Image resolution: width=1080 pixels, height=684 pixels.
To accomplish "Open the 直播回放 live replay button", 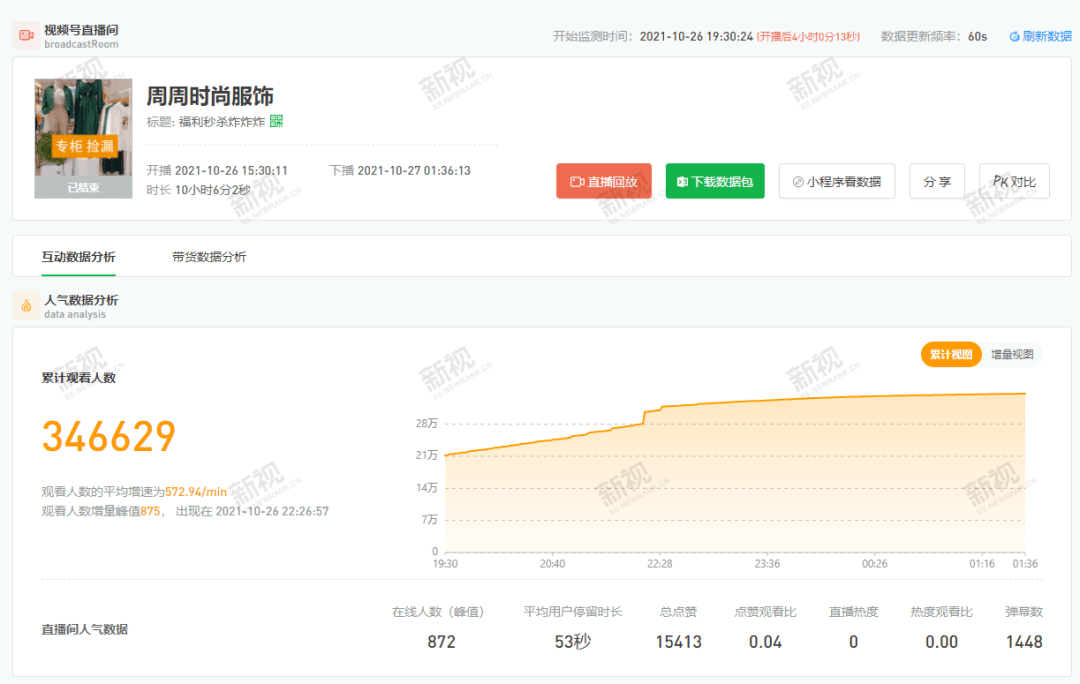I will 604,181.
